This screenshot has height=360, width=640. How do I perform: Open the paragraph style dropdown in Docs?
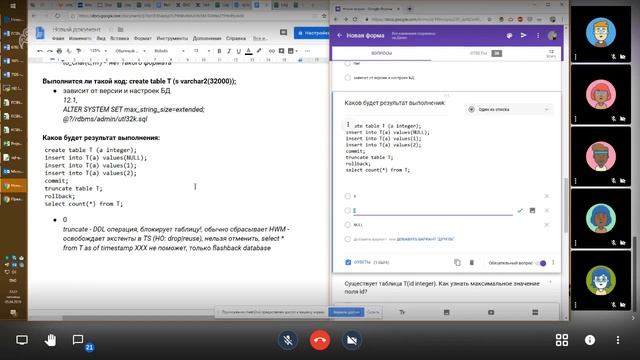(x=130, y=51)
